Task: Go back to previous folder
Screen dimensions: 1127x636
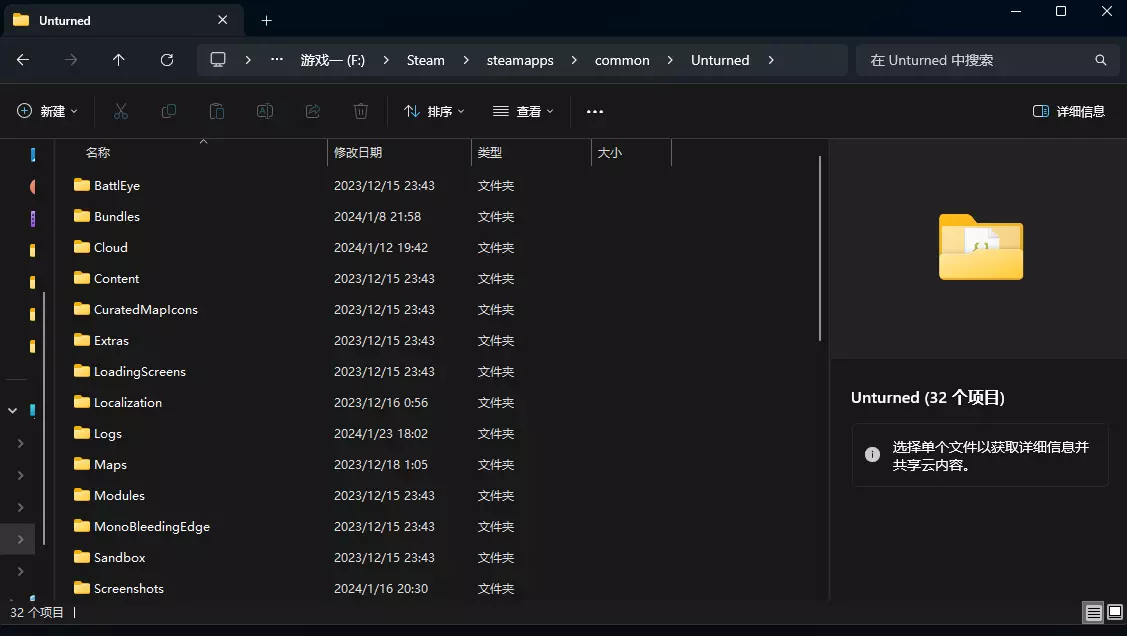Action: (x=23, y=60)
